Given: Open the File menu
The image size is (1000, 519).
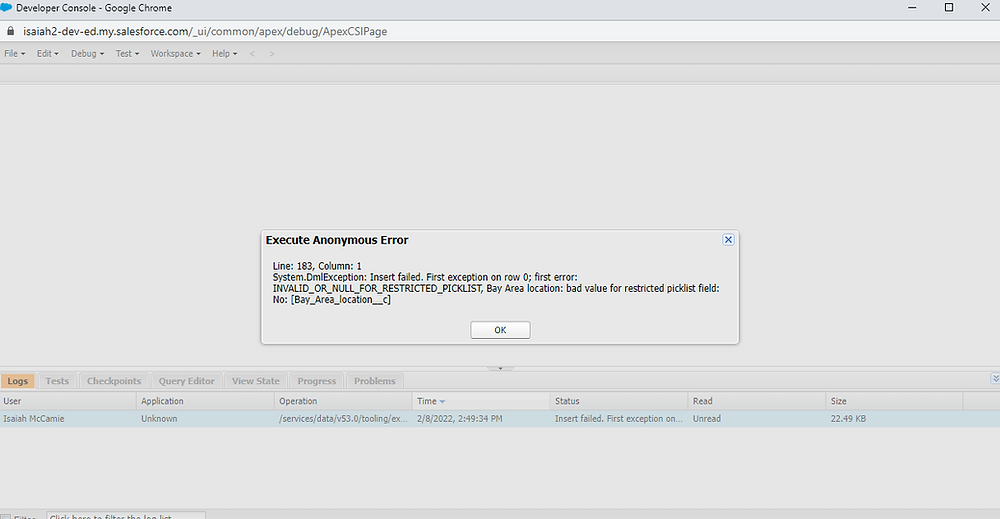Looking at the screenshot, I should pos(15,54).
